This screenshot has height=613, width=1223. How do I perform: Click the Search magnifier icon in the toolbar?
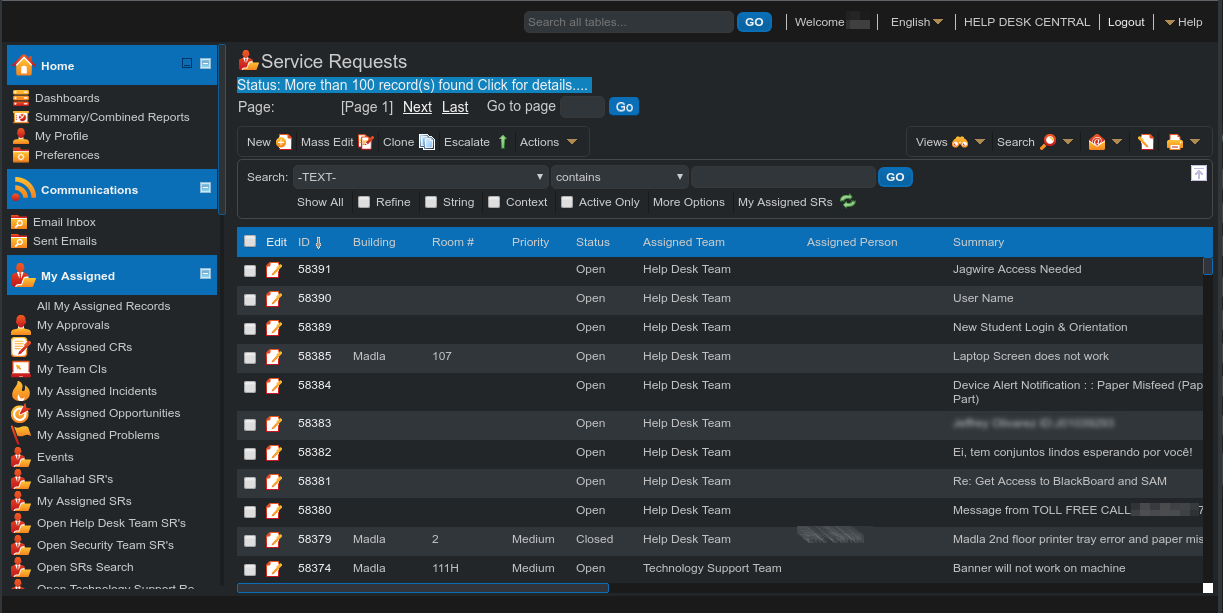pyautogui.click(x=1048, y=142)
